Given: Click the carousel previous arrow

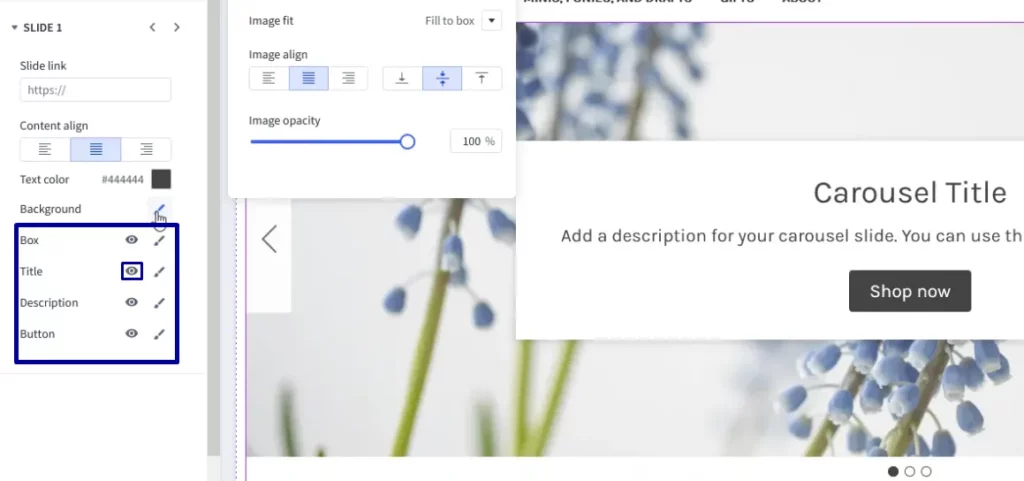Looking at the screenshot, I should coord(269,239).
